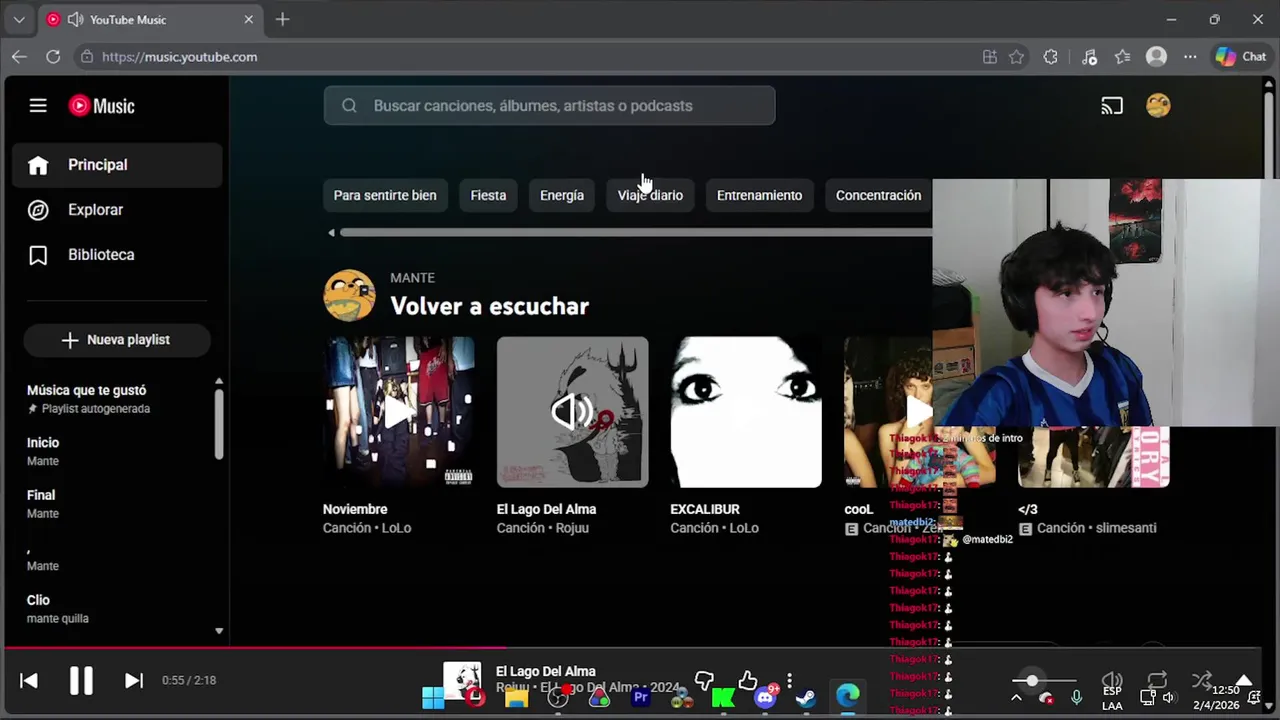The width and height of the screenshot is (1280, 720).
Task: Open the Copilot Chat button
Action: click(1241, 57)
